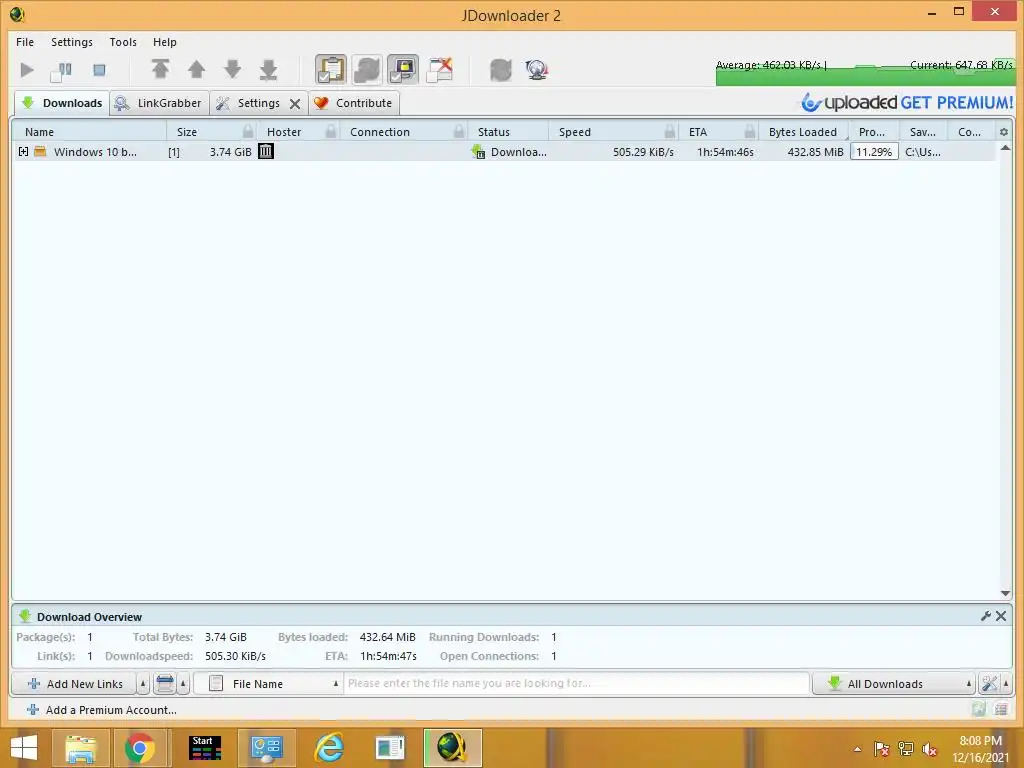Click the Comment column header
The width and height of the screenshot is (1024, 768).
[969, 132]
